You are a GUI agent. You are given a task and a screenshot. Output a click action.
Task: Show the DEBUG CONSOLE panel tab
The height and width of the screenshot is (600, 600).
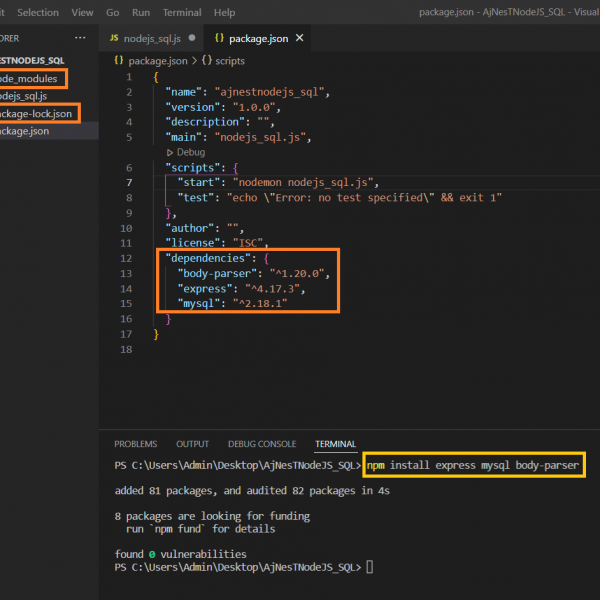pyautogui.click(x=262, y=444)
